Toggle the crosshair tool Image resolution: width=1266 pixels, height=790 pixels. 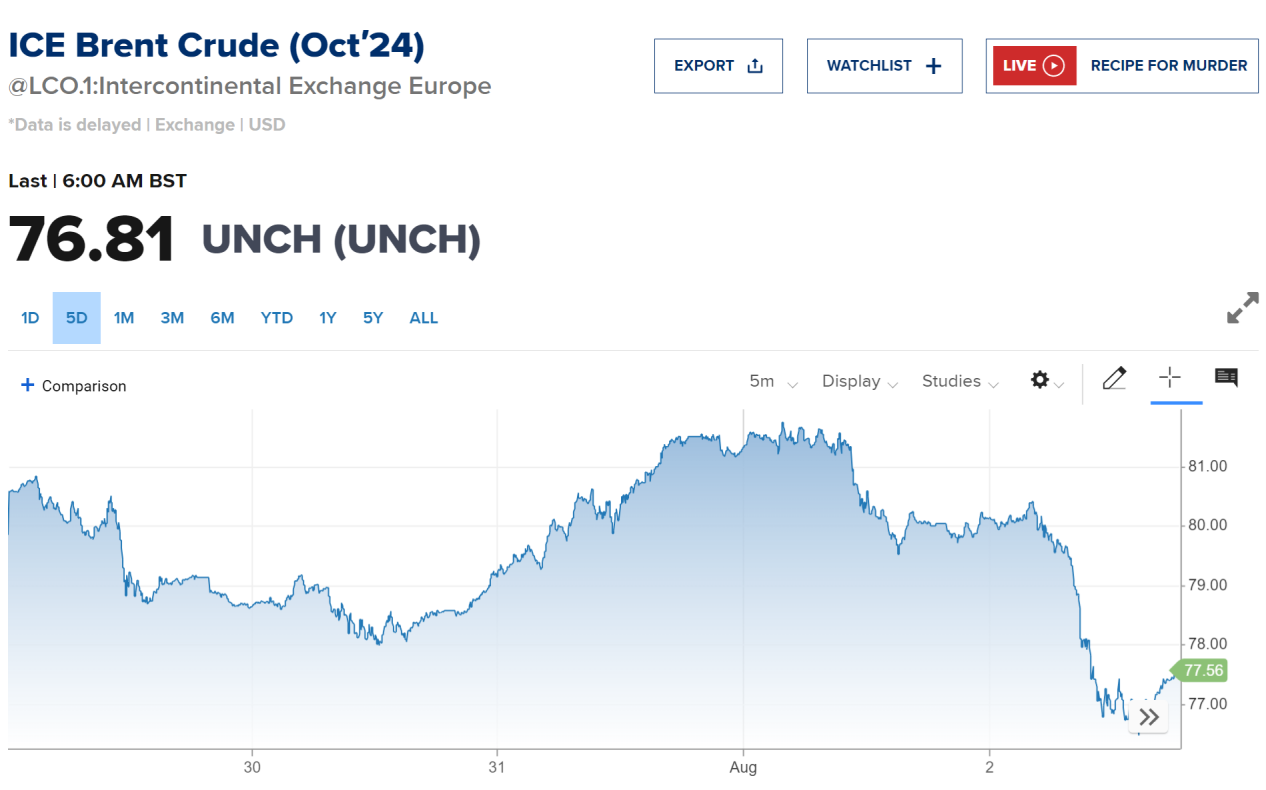tap(1169, 377)
